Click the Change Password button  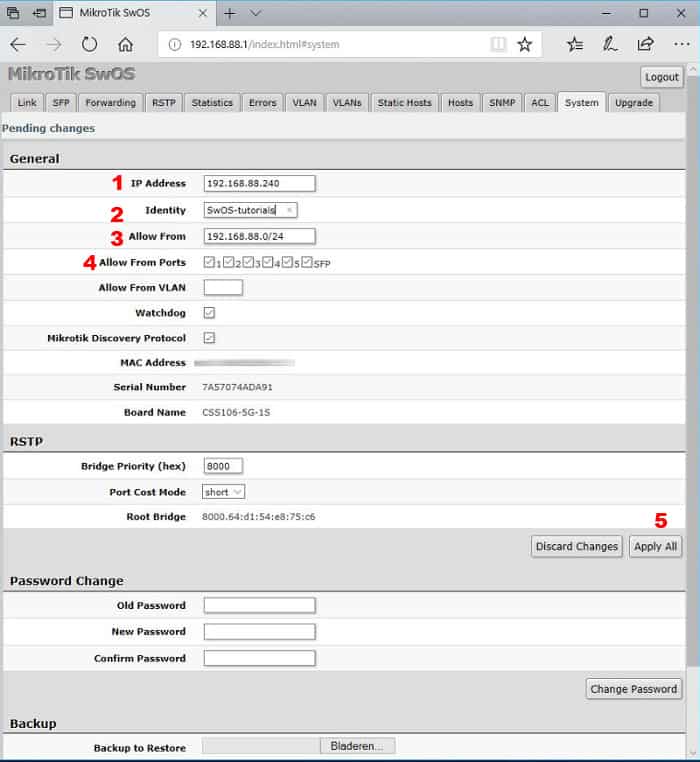point(634,689)
